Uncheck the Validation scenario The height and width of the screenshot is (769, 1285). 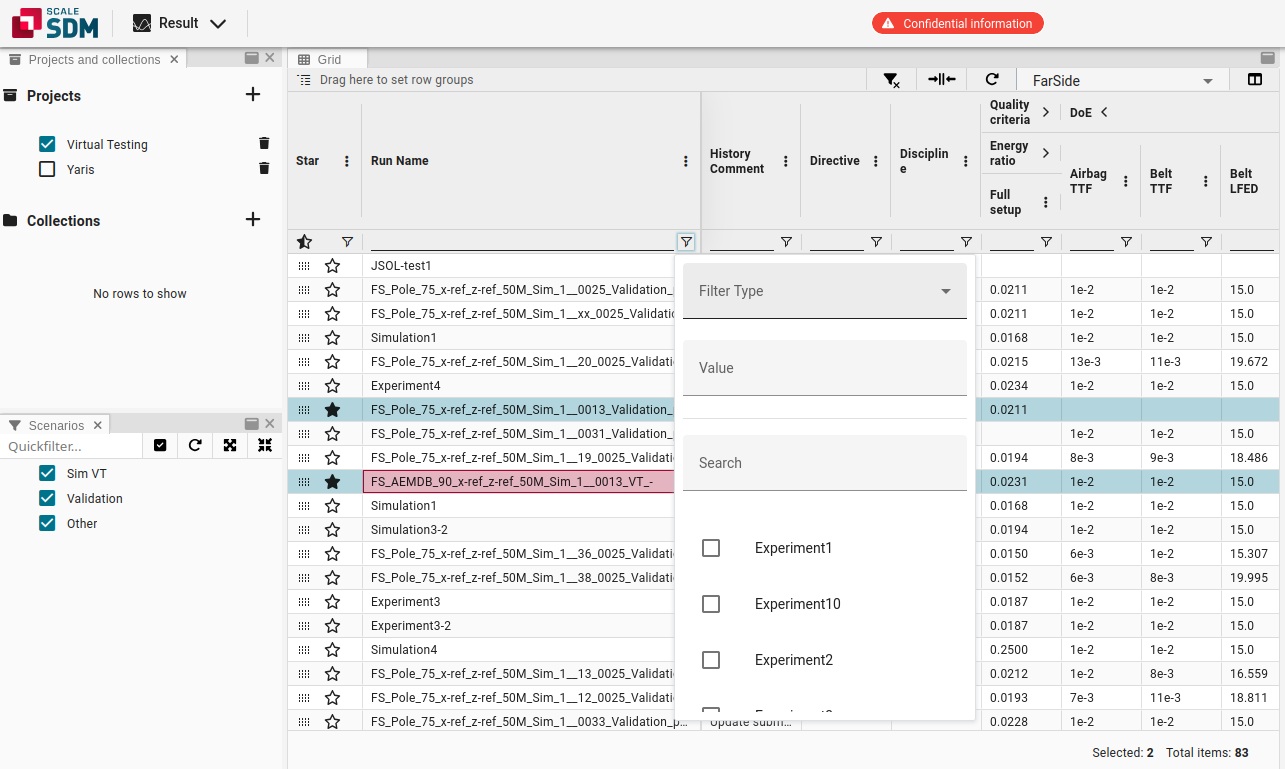click(47, 498)
